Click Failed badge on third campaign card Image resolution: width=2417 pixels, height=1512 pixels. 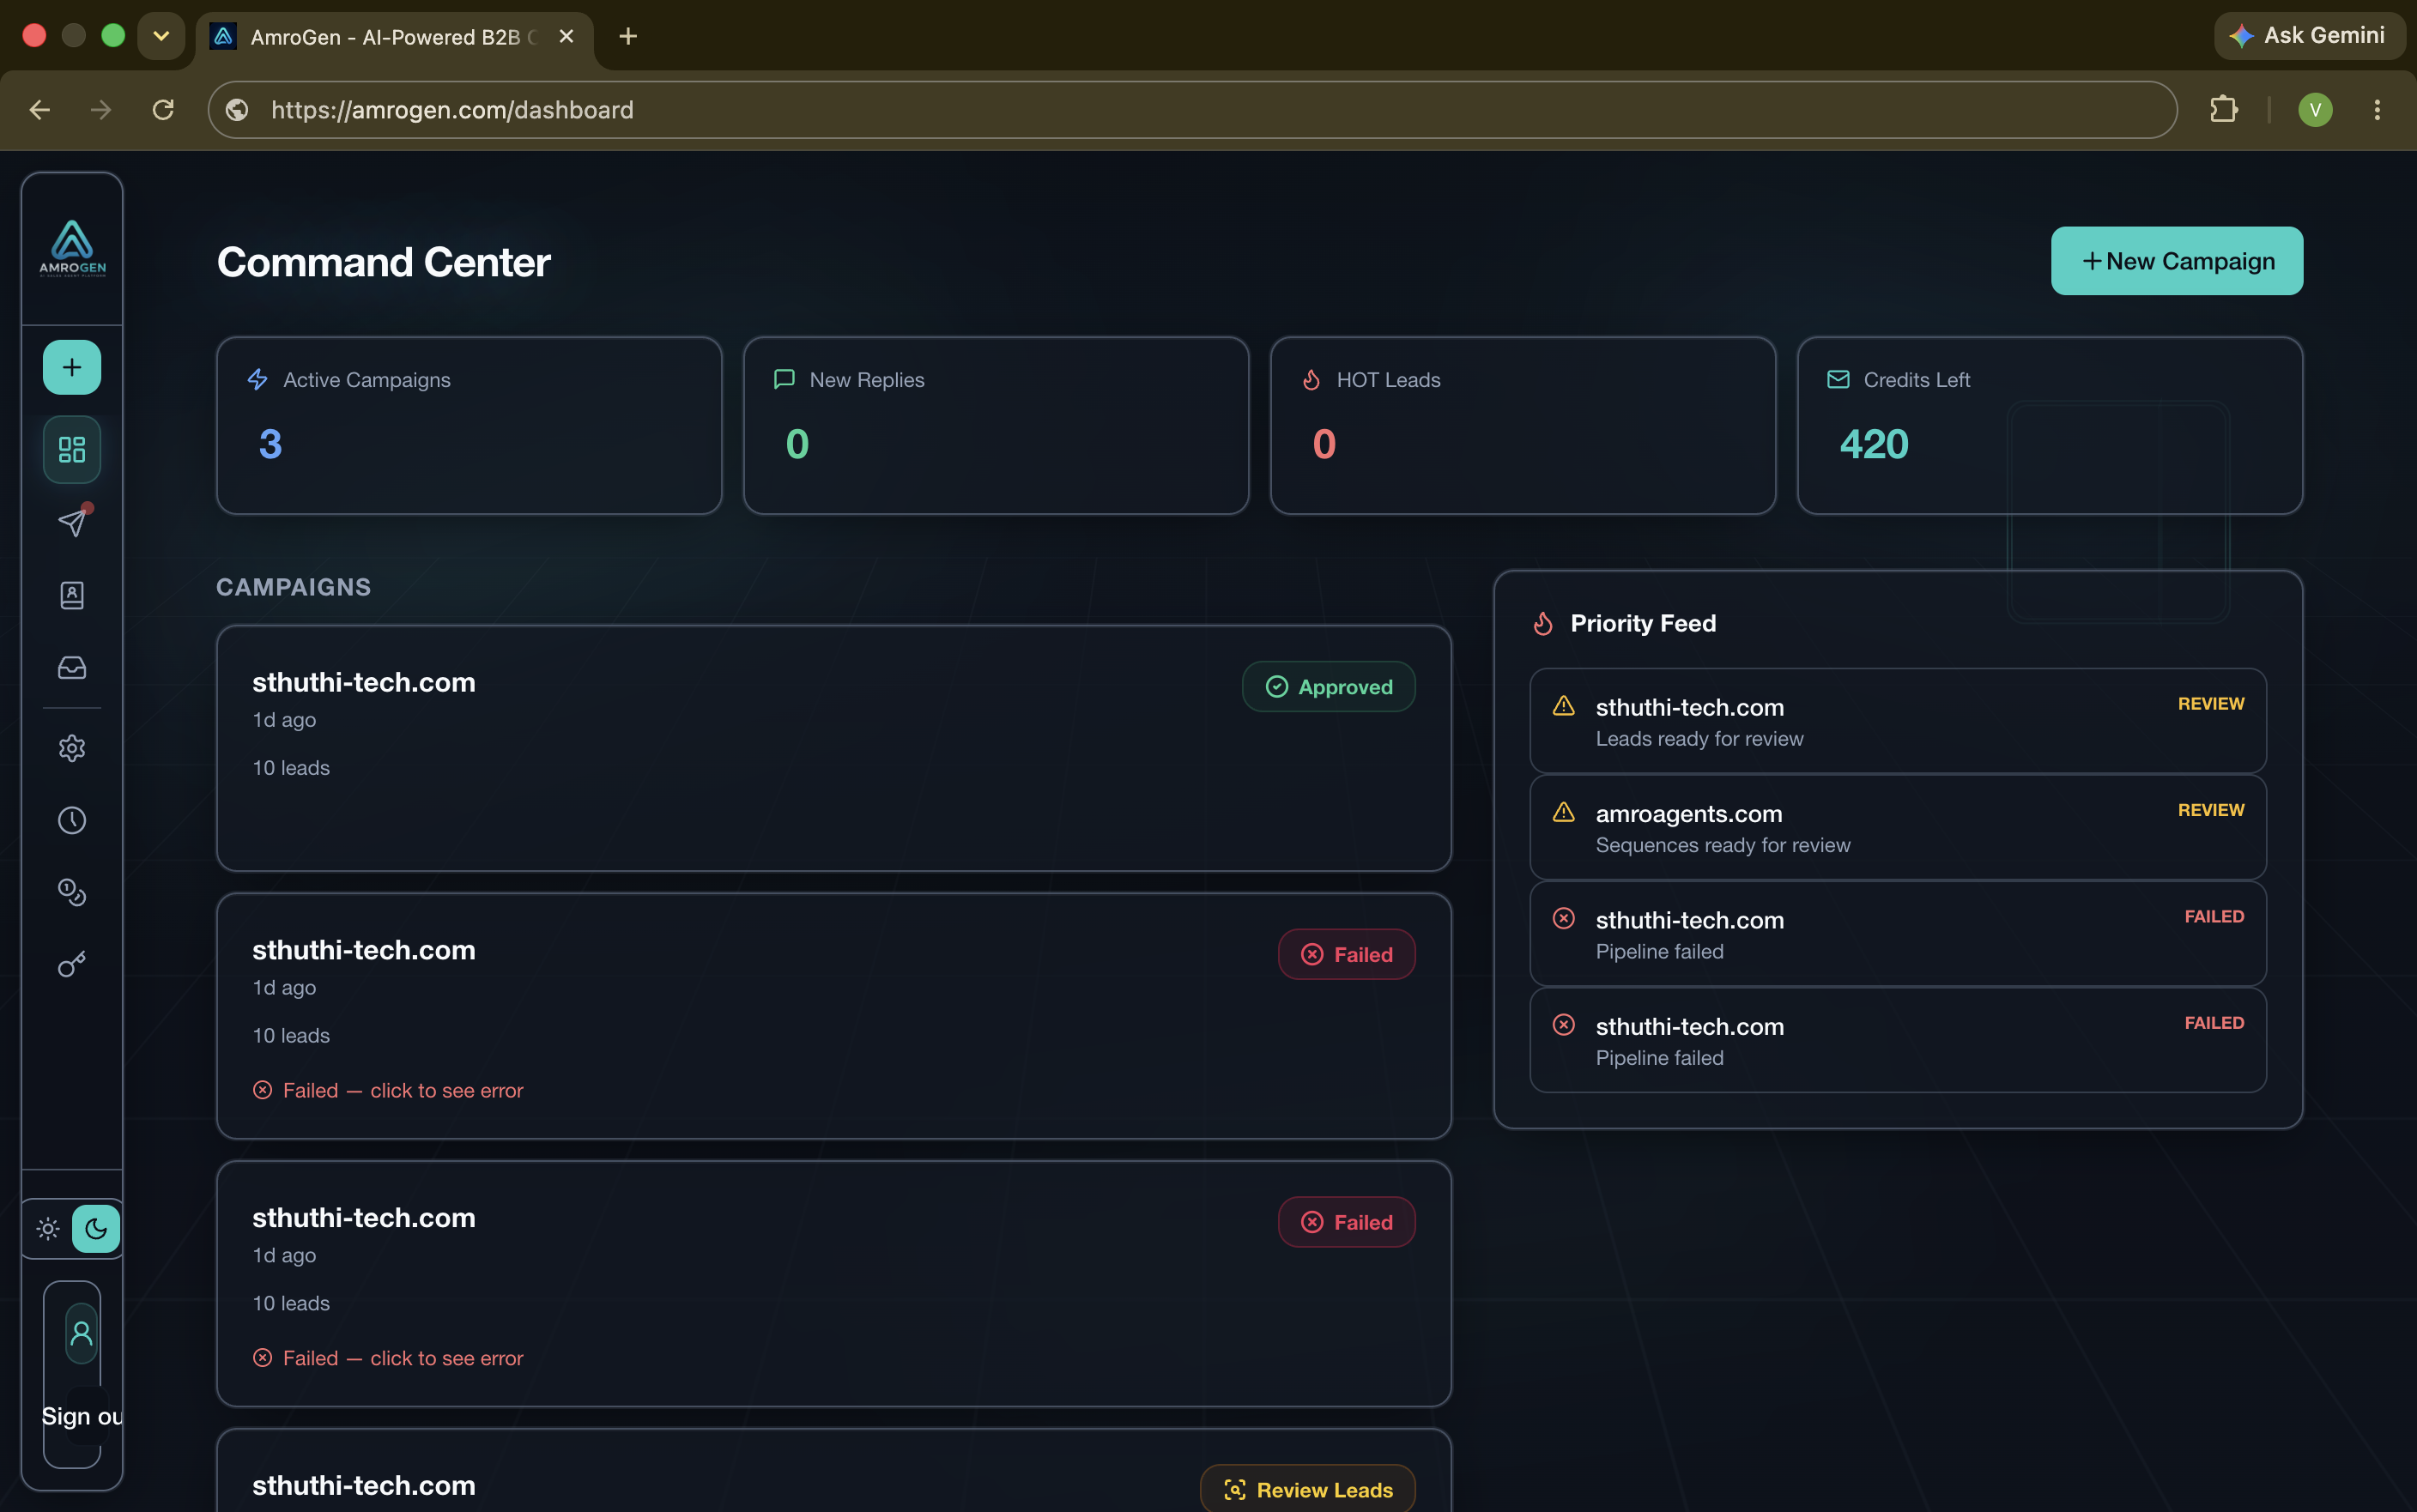coord(1347,1222)
